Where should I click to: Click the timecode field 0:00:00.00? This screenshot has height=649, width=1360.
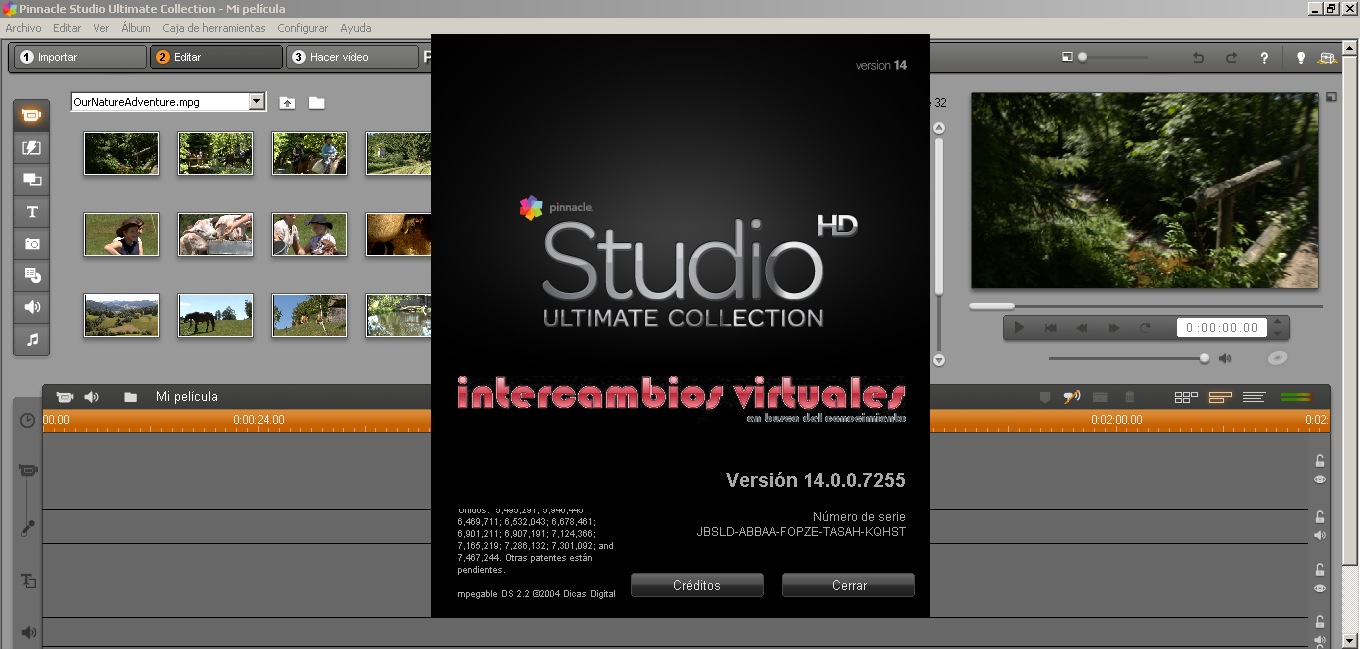pyautogui.click(x=1221, y=327)
